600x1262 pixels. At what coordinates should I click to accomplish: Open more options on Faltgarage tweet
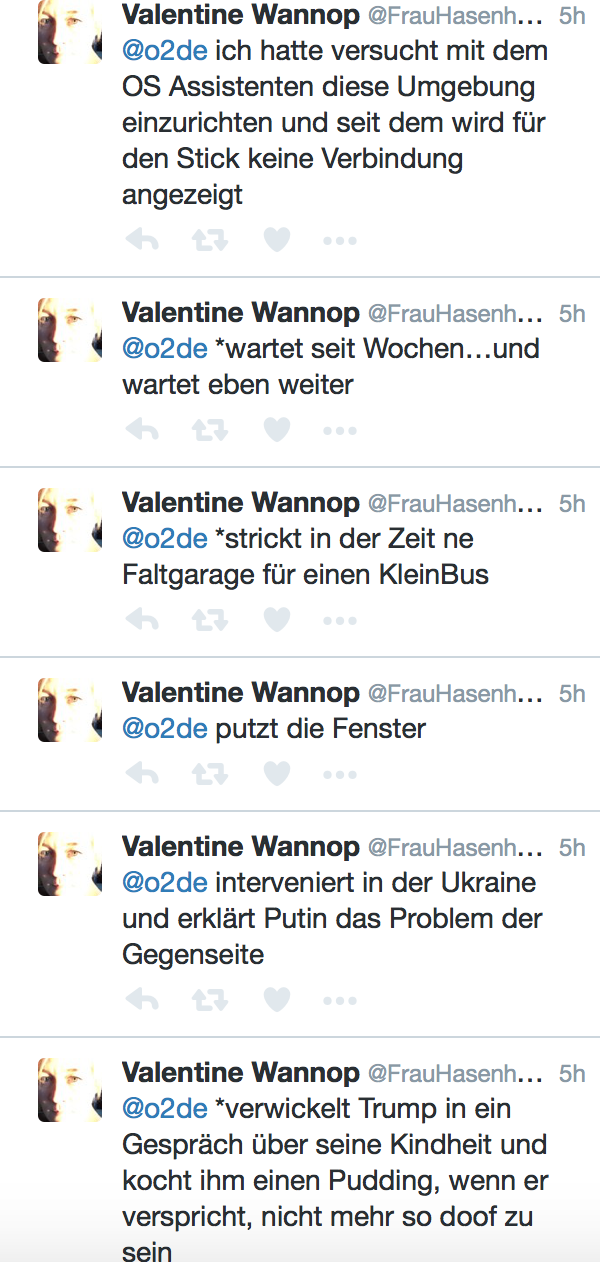click(340, 621)
